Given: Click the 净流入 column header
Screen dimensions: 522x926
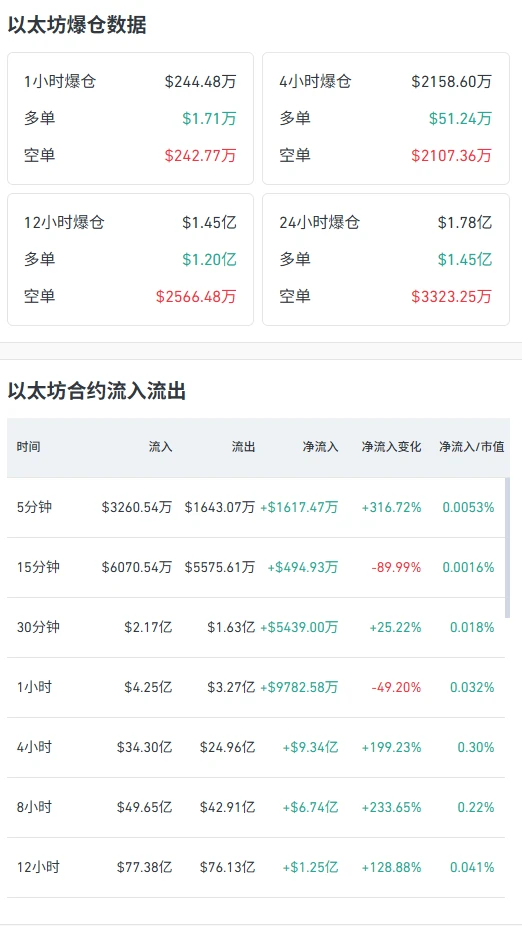Looking at the screenshot, I should click(321, 447).
